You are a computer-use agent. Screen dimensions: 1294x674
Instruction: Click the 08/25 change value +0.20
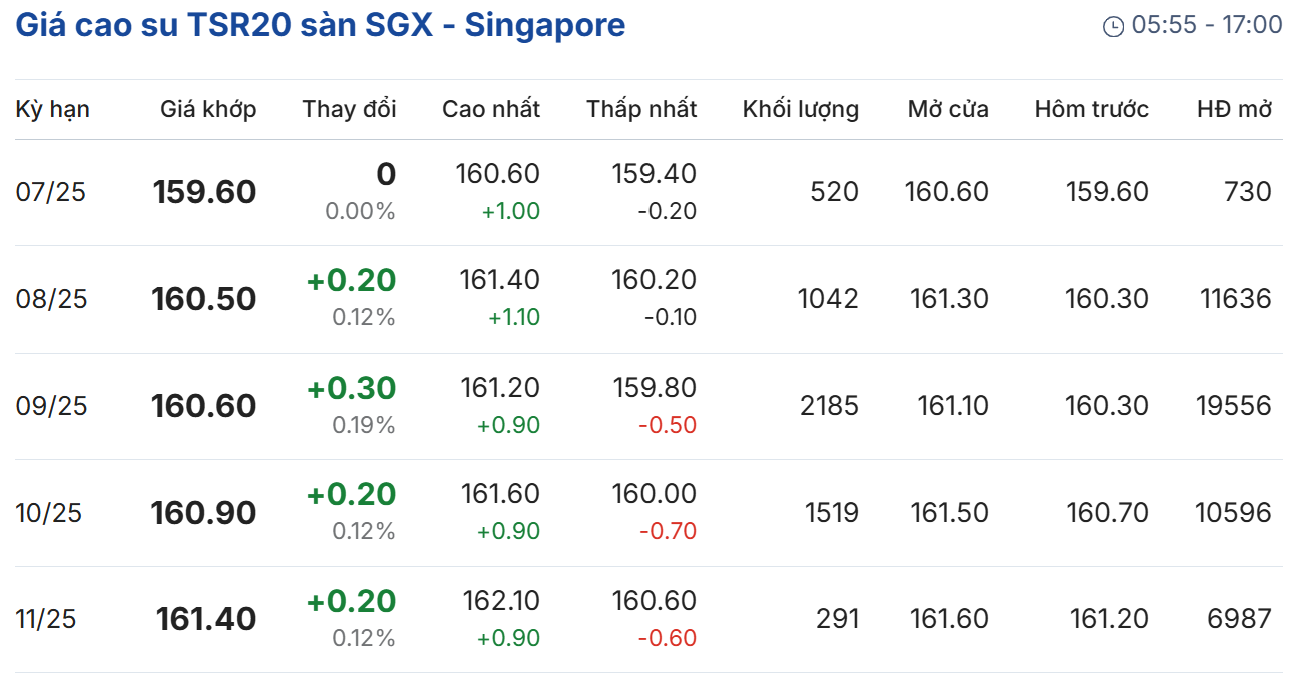tap(351, 281)
